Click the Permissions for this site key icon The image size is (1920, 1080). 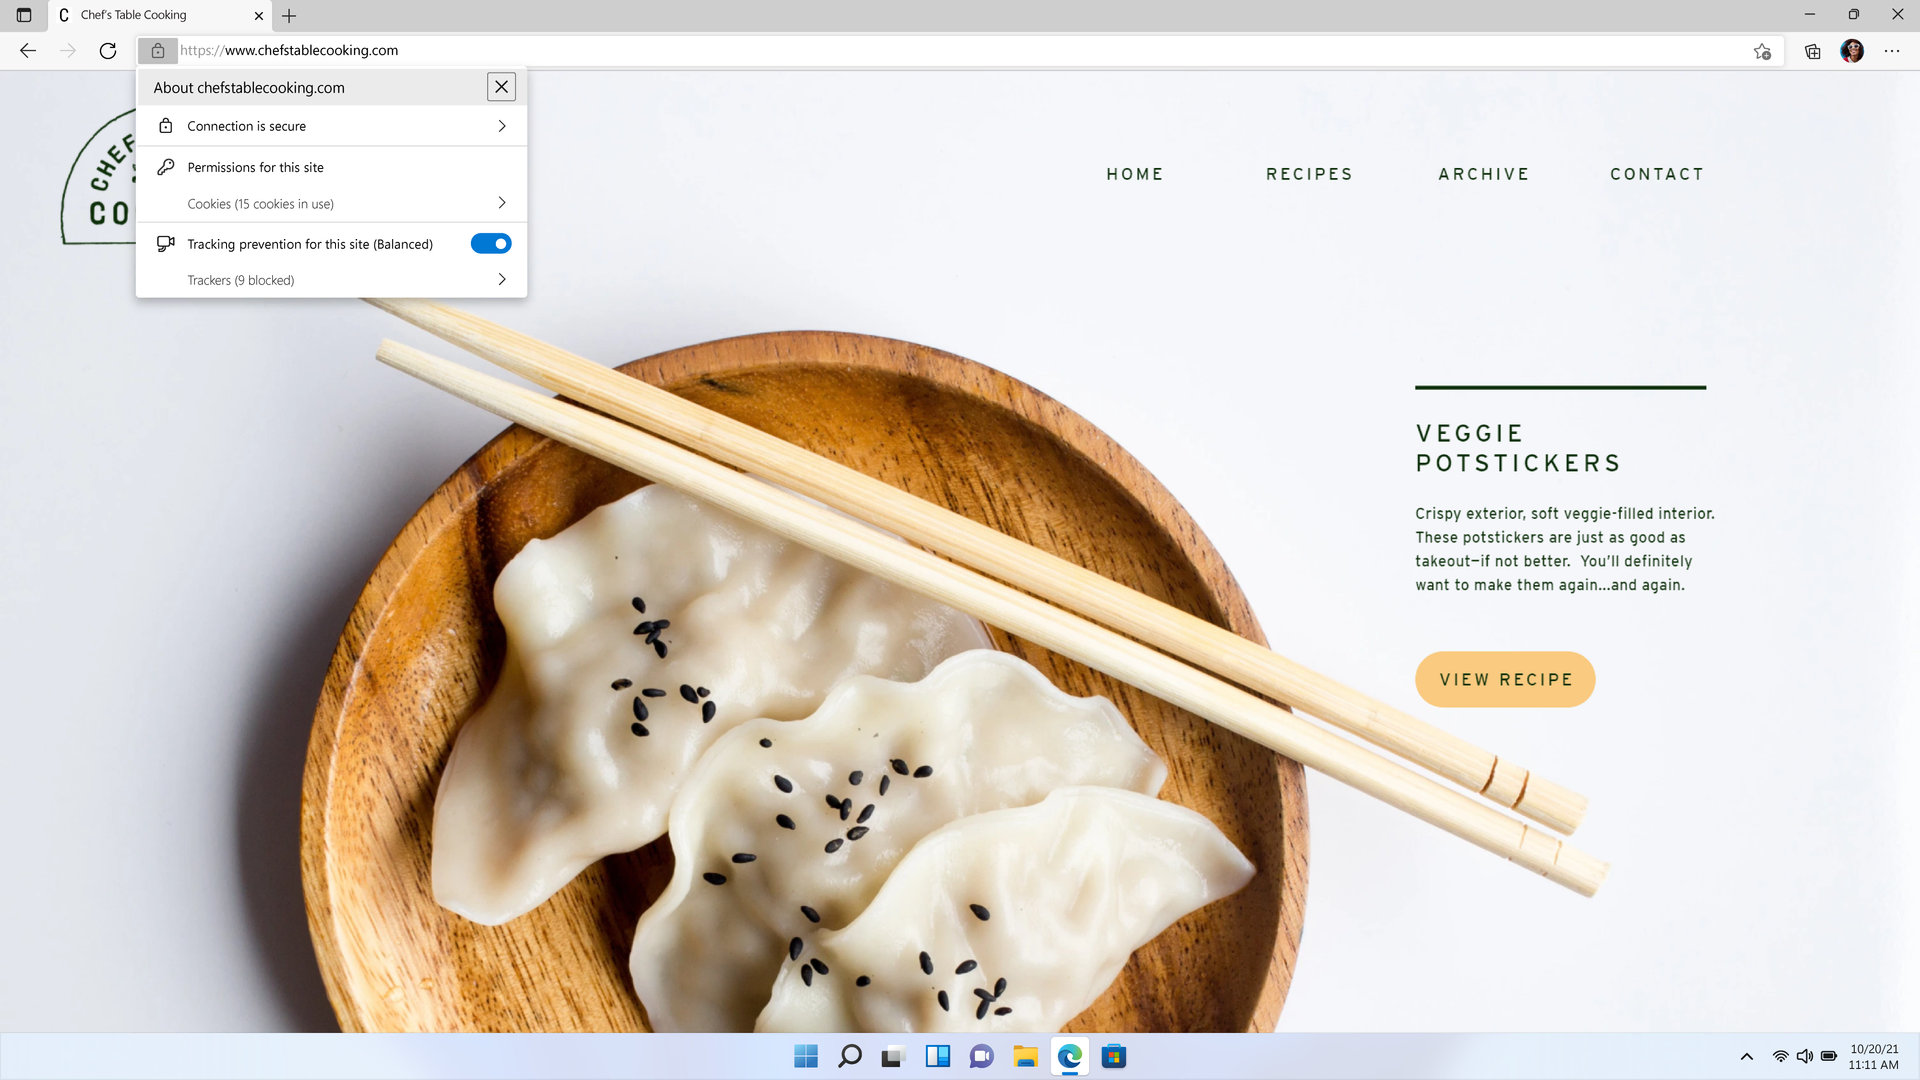coord(165,167)
